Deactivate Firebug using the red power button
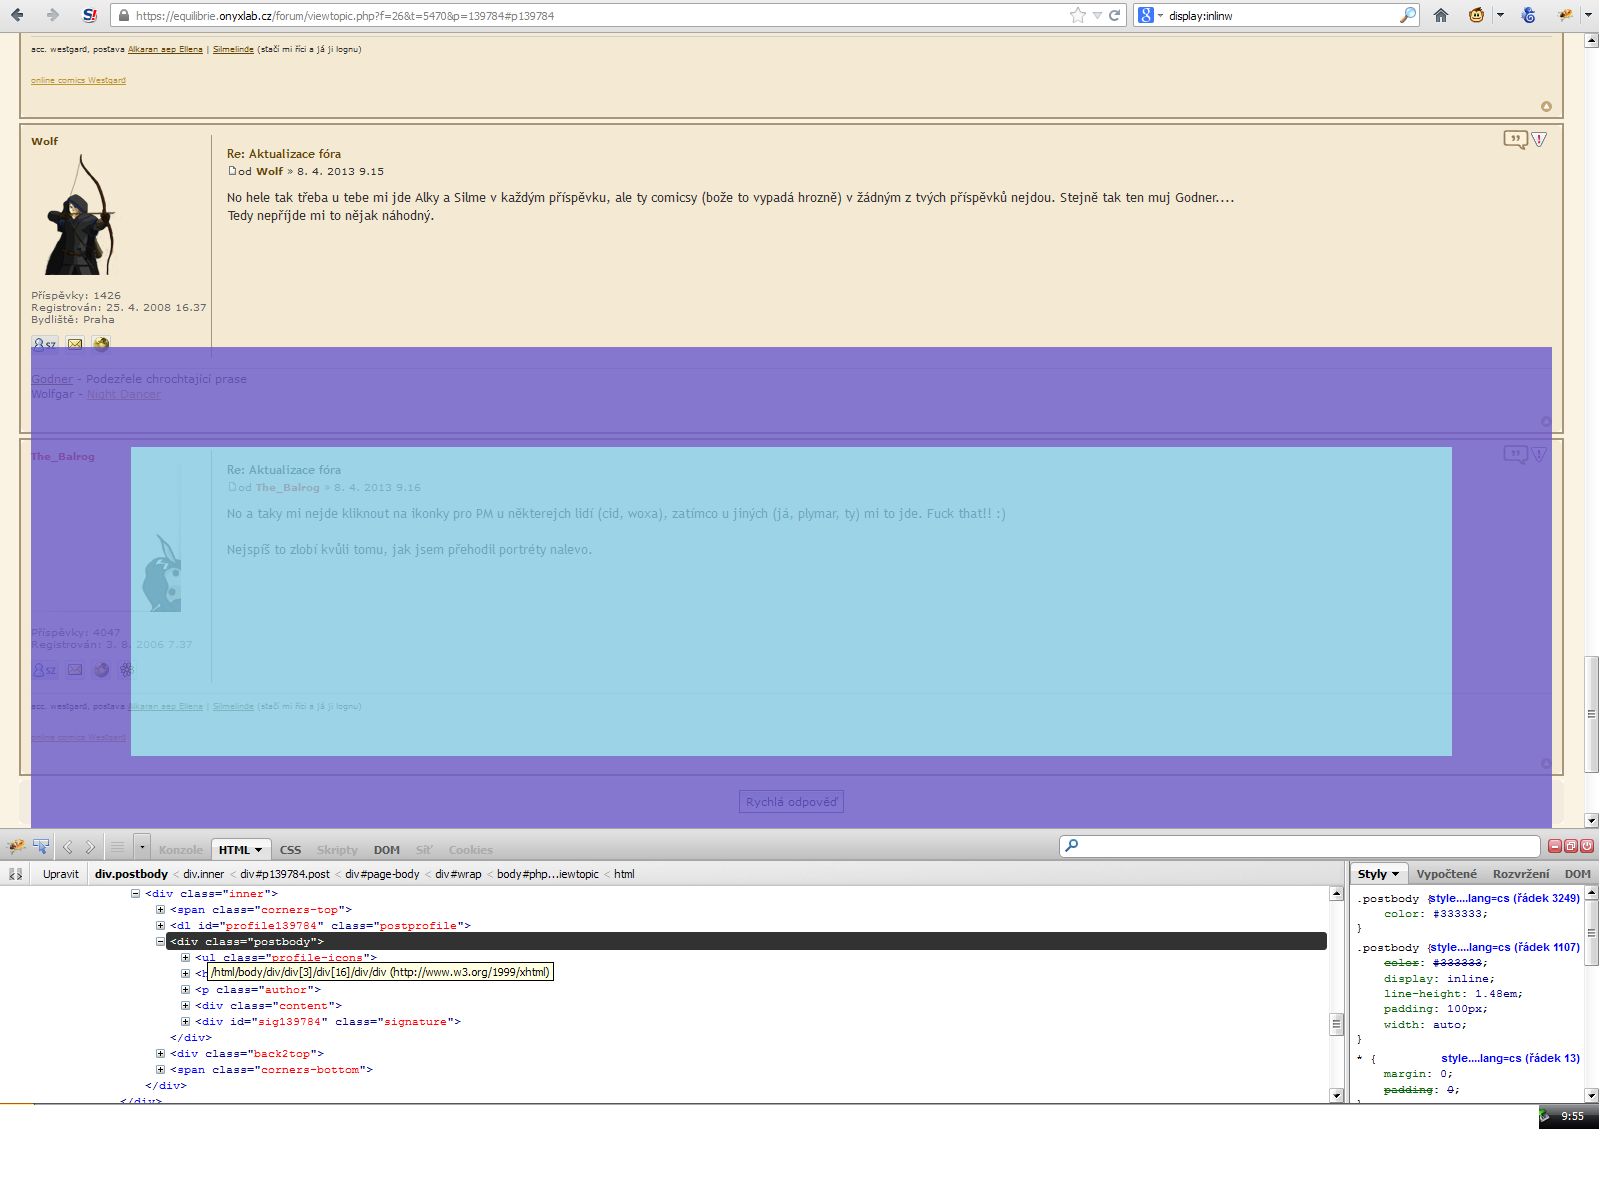The width and height of the screenshot is (1600, 1200). 1587,846
